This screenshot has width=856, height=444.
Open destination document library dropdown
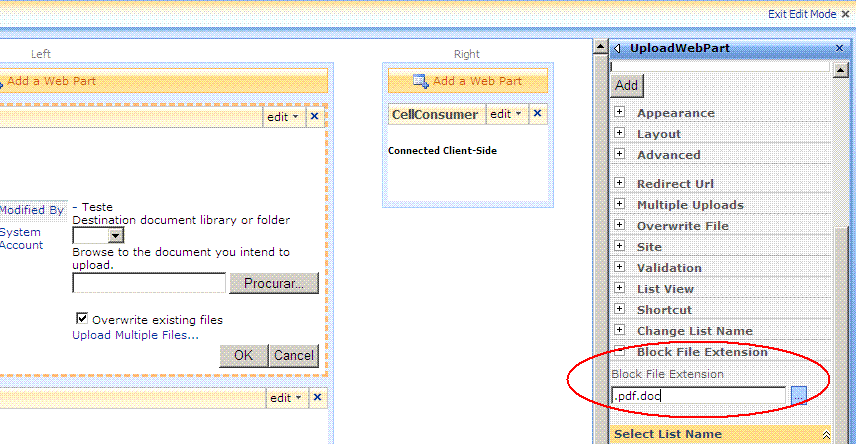115,235
